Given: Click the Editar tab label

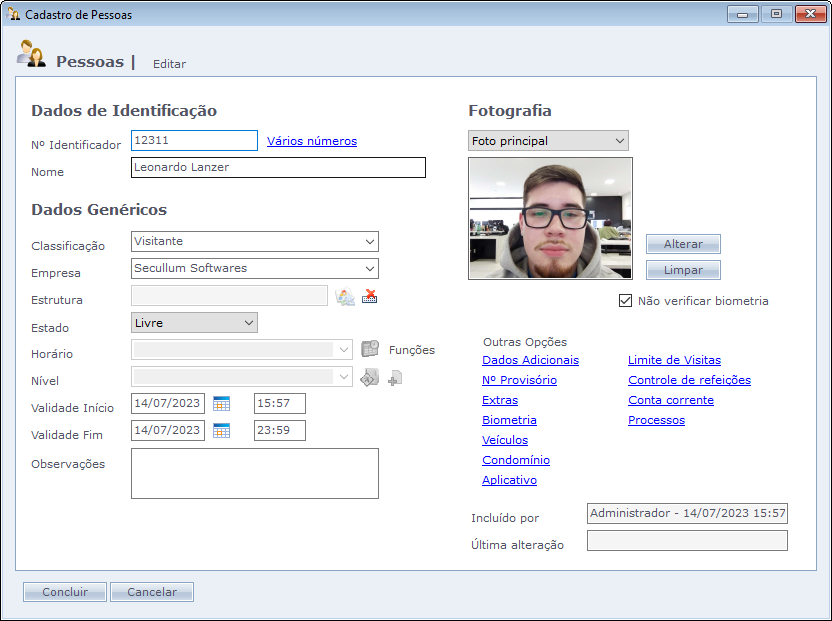Looking at the screenshot, I should click(169, 64).
